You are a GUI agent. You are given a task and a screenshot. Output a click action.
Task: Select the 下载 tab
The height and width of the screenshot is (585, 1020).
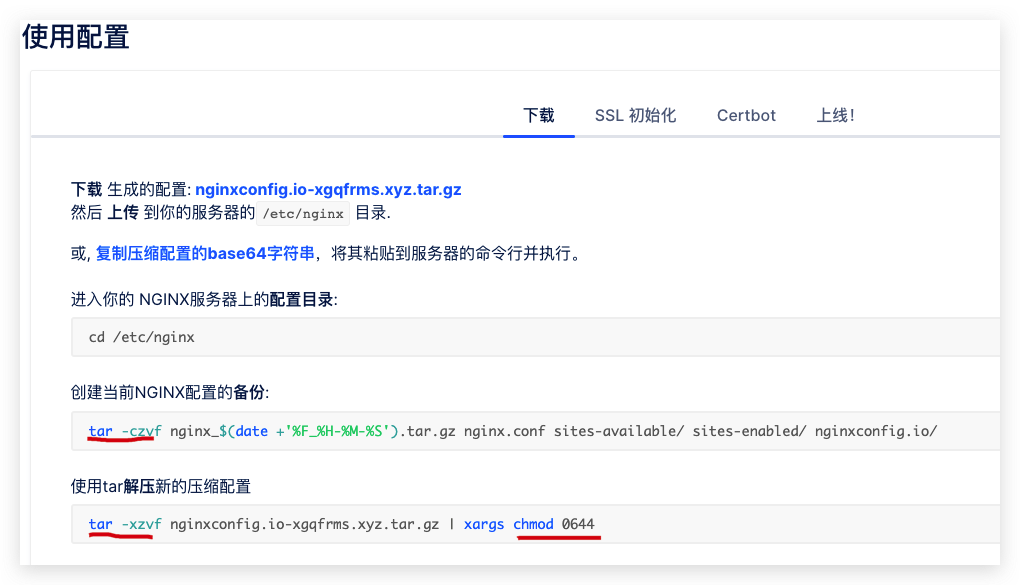pyautogui.click(x=539, y=115)
